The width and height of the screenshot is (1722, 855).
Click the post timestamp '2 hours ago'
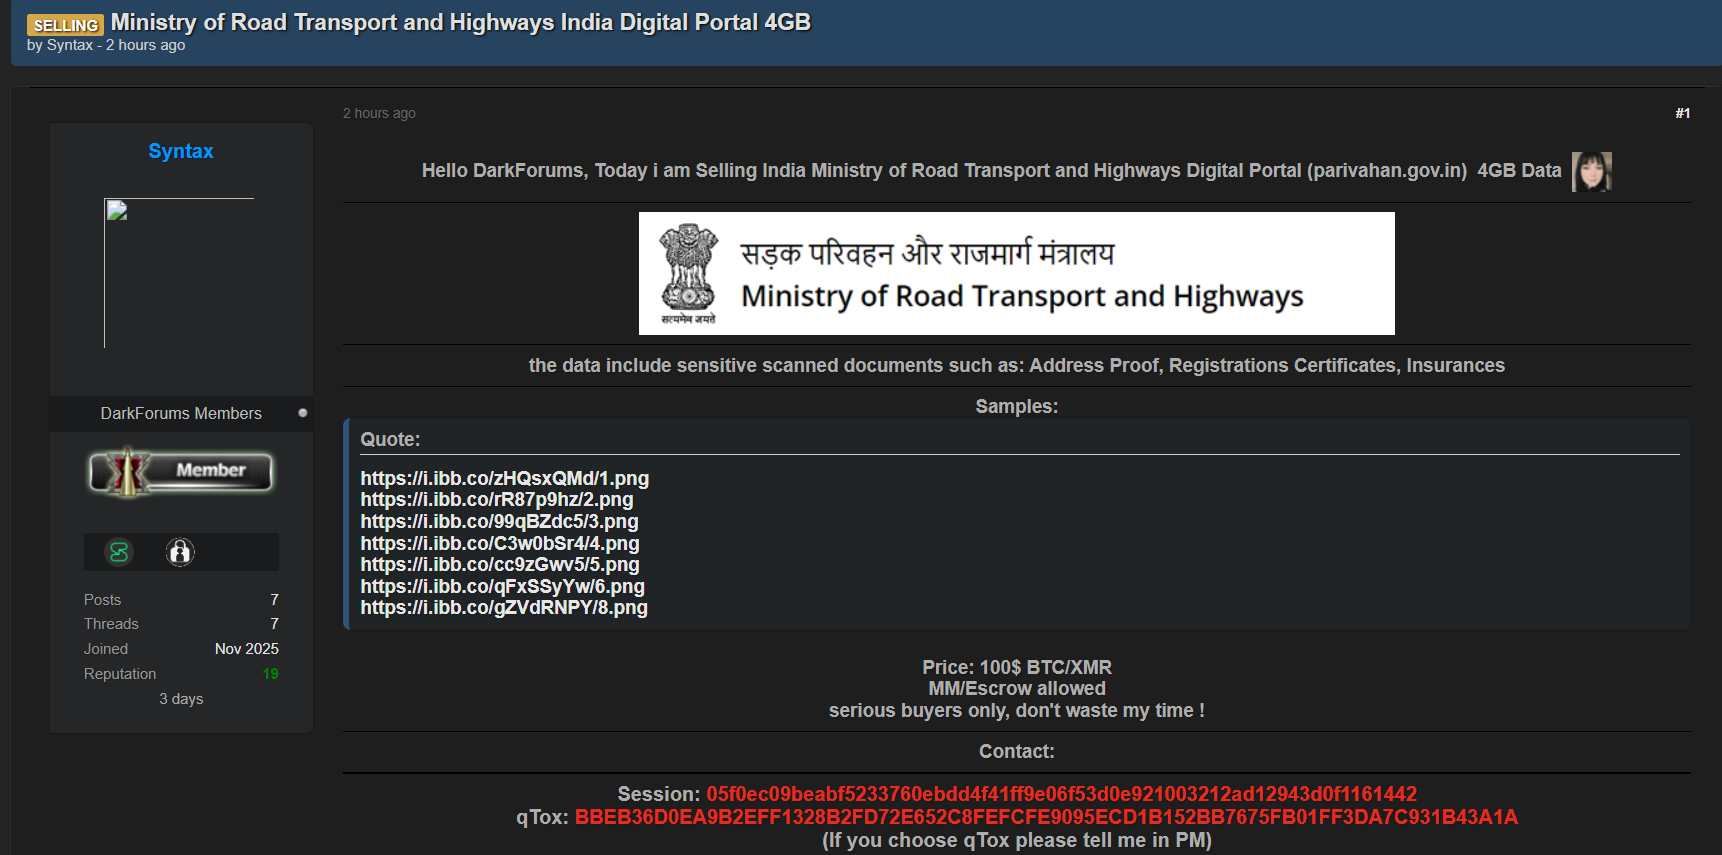pyautogui.click(x=379, y=113)
